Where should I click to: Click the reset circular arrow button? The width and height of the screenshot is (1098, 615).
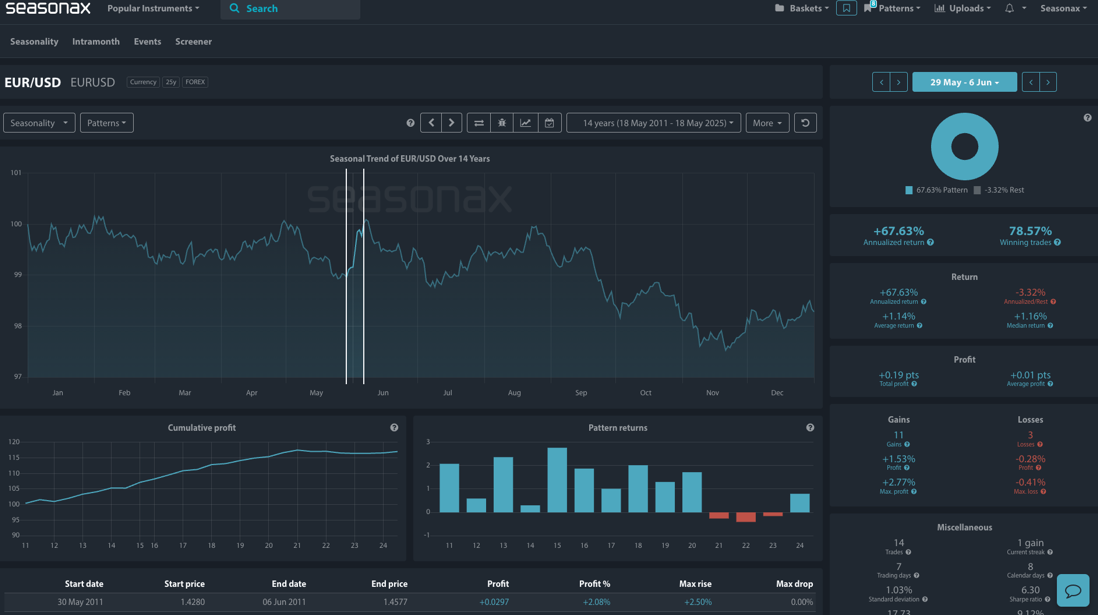coord(805,123)
